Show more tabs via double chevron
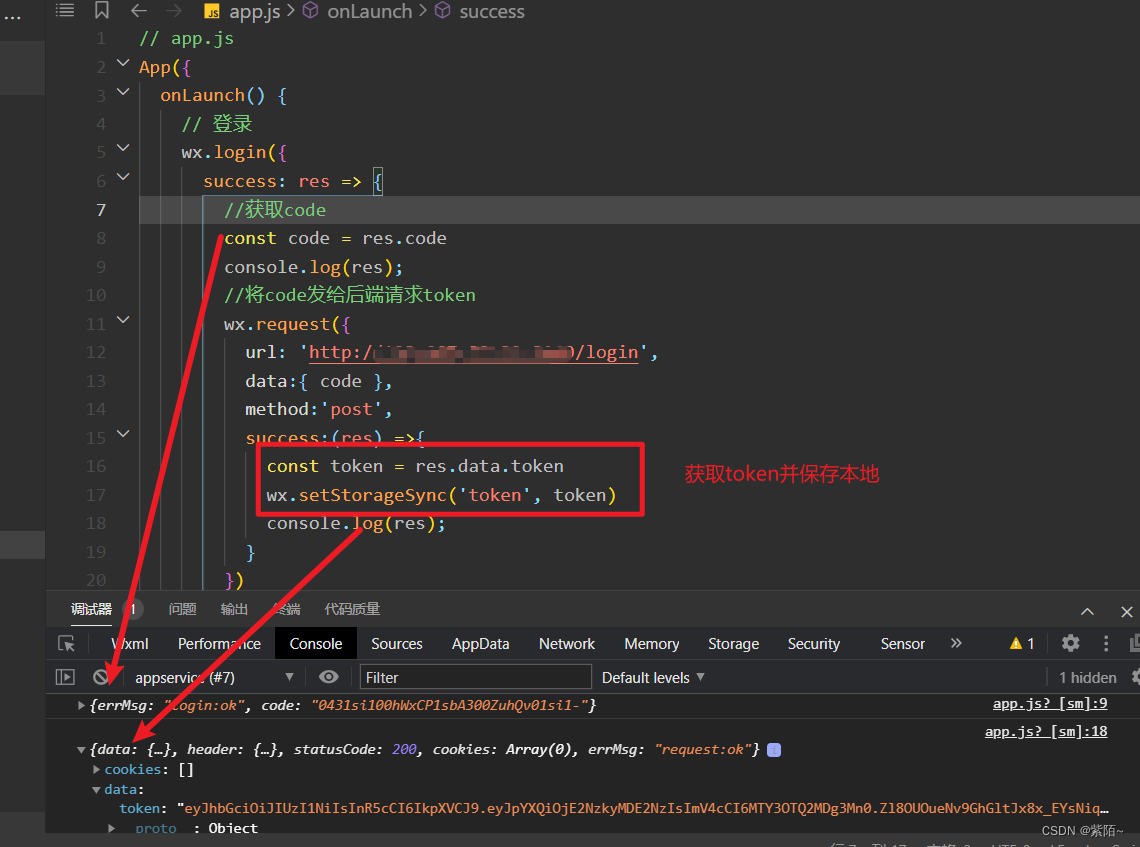 [x=956, y=643]
